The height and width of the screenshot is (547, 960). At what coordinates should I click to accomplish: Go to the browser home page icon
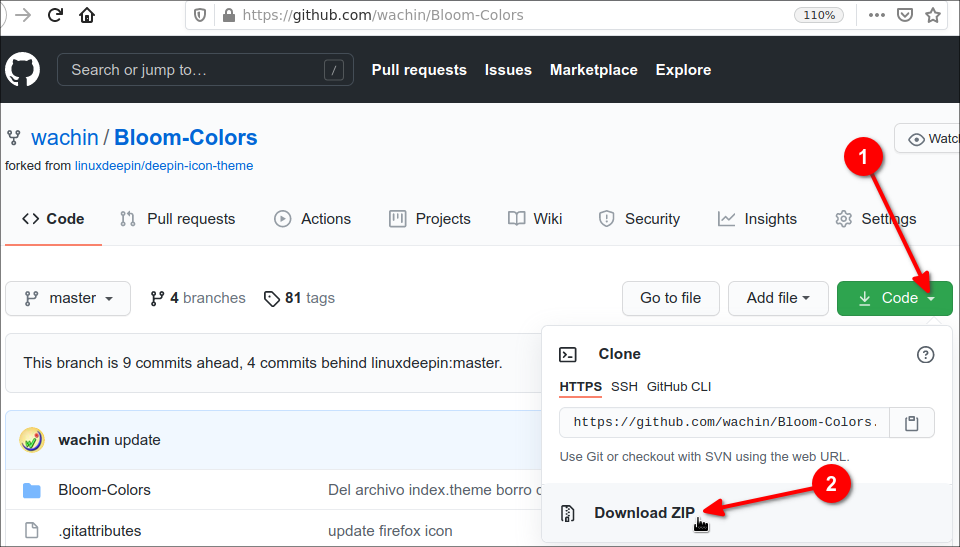pos(87,15)
